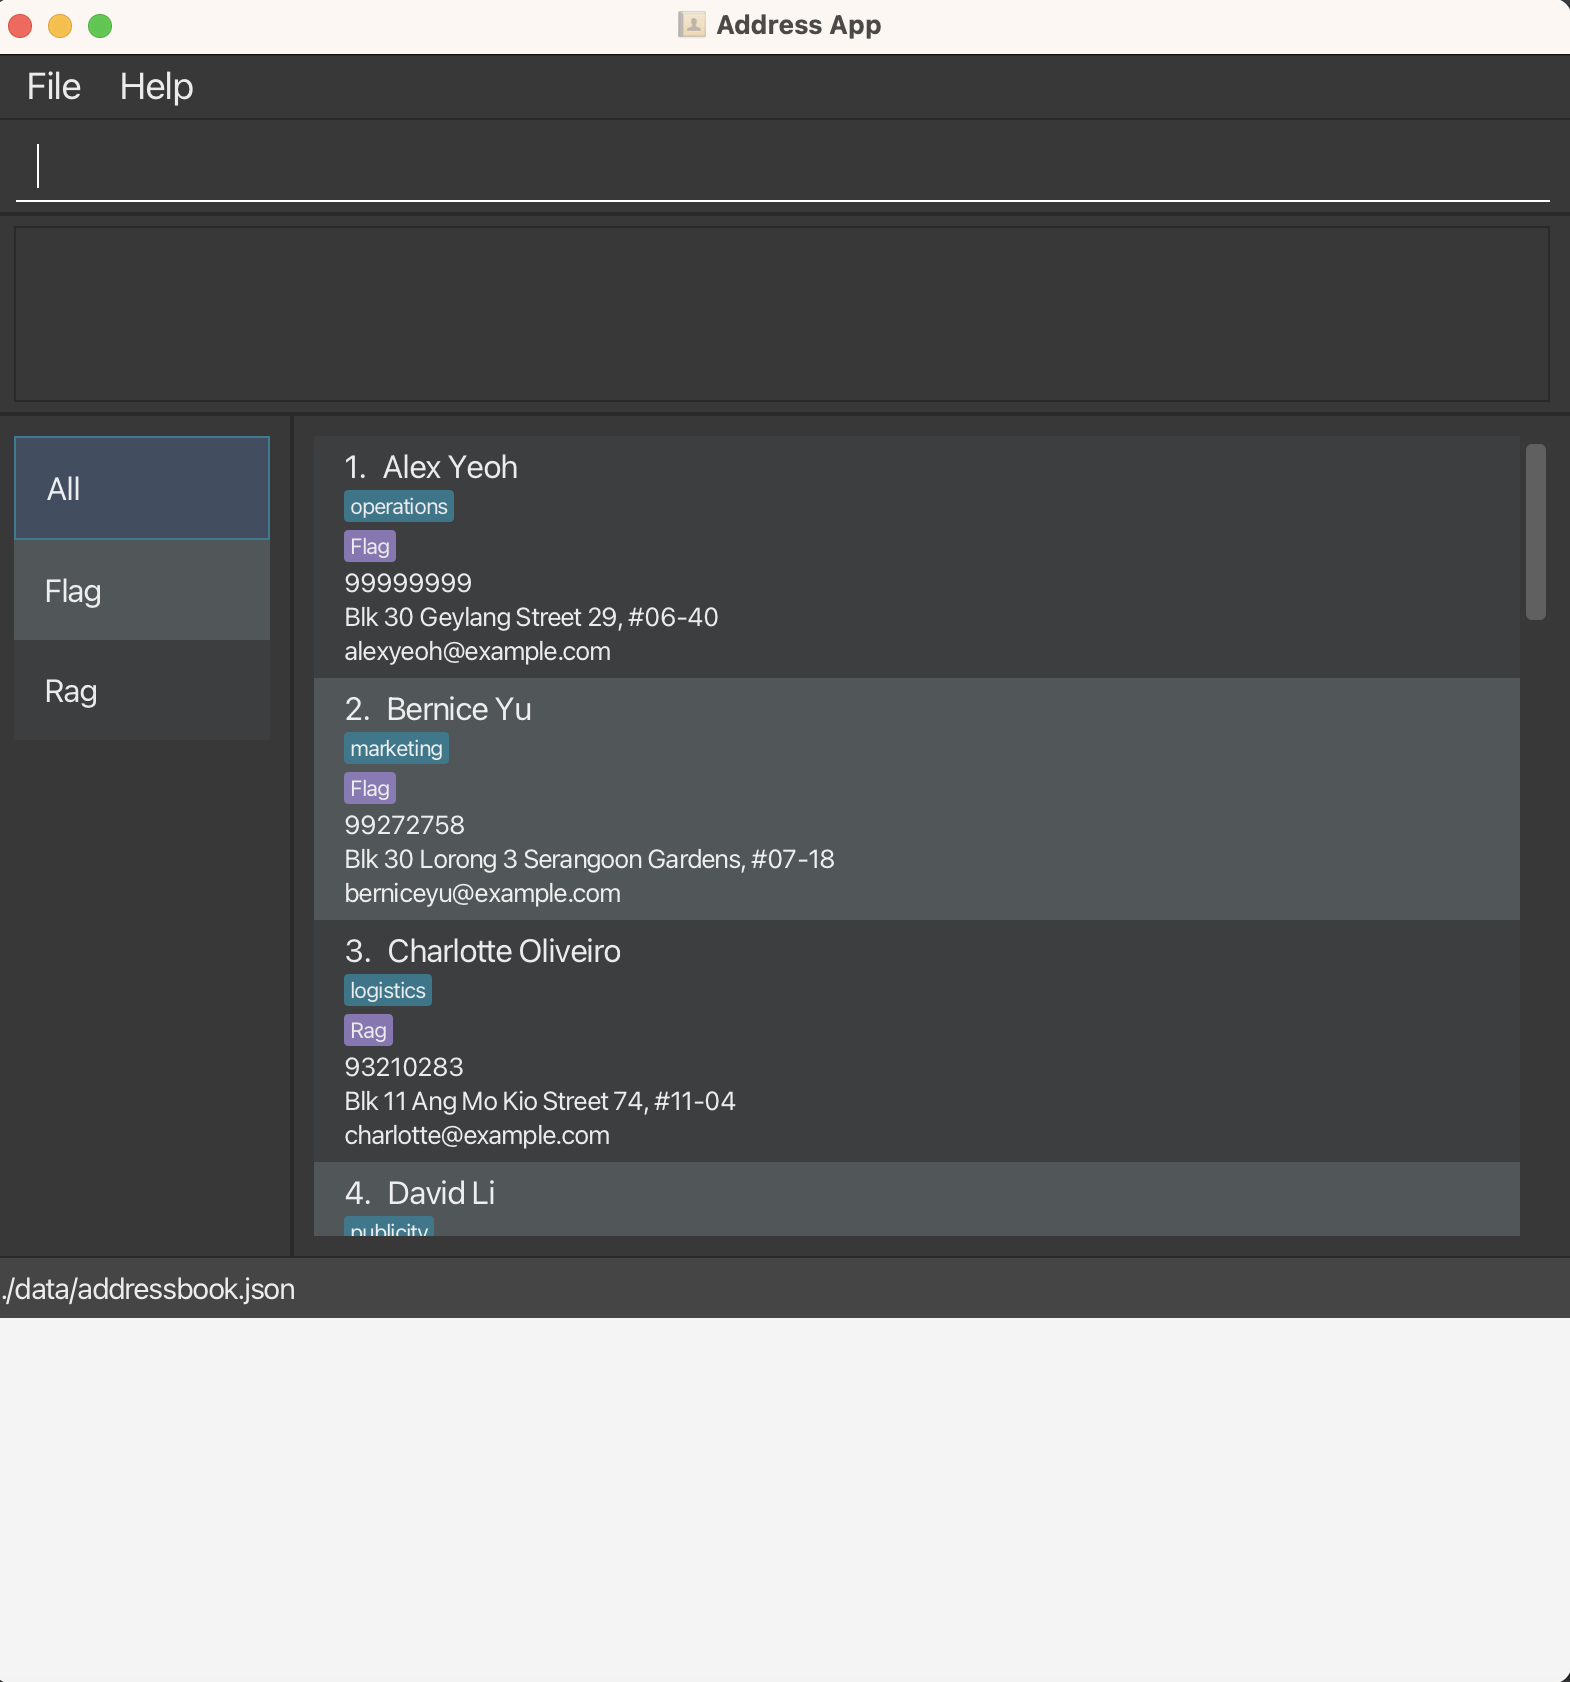Screen dimensions: 1570x1682
Task: Select the All group tab
Action: [x=142, y=489]
